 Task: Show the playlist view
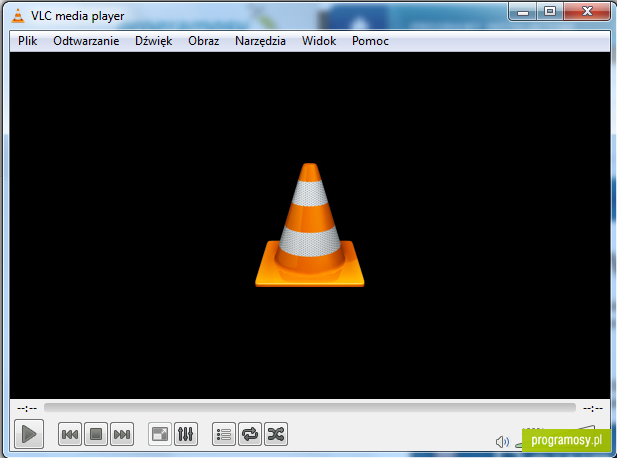224,434
